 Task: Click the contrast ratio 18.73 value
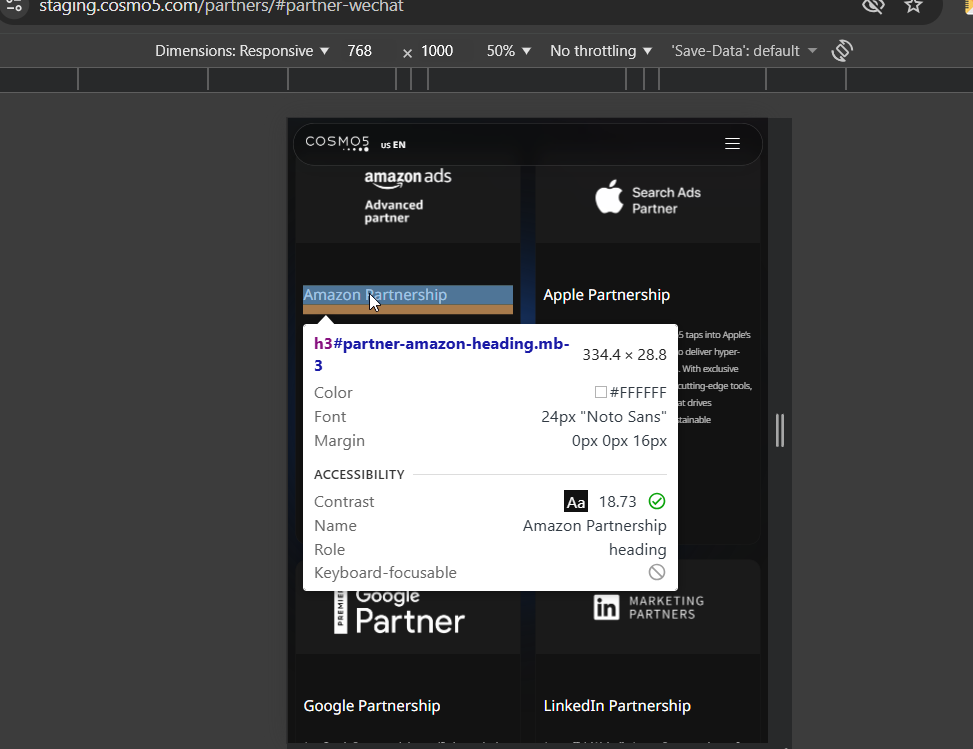(617, 501)
